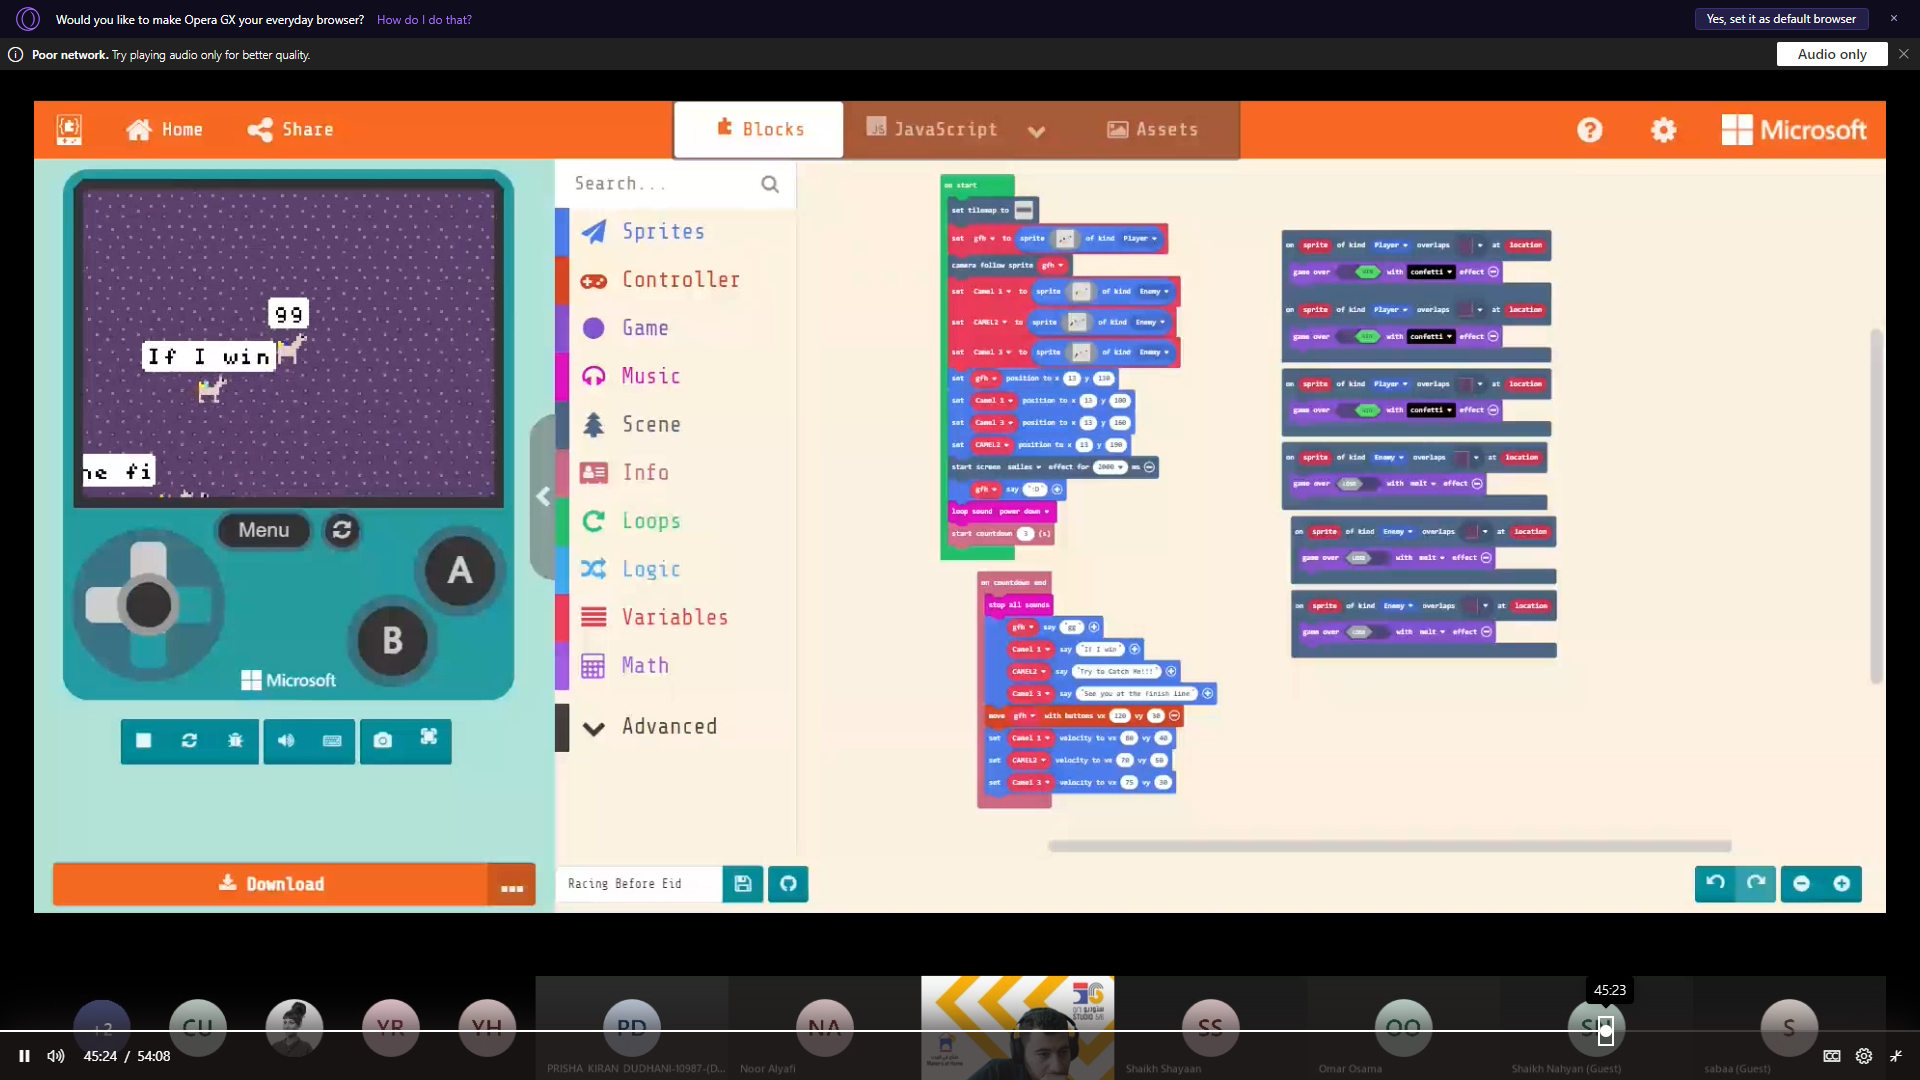Tap the simulator B button
Screen dimensions: 1920x1080
click(392, 640)
